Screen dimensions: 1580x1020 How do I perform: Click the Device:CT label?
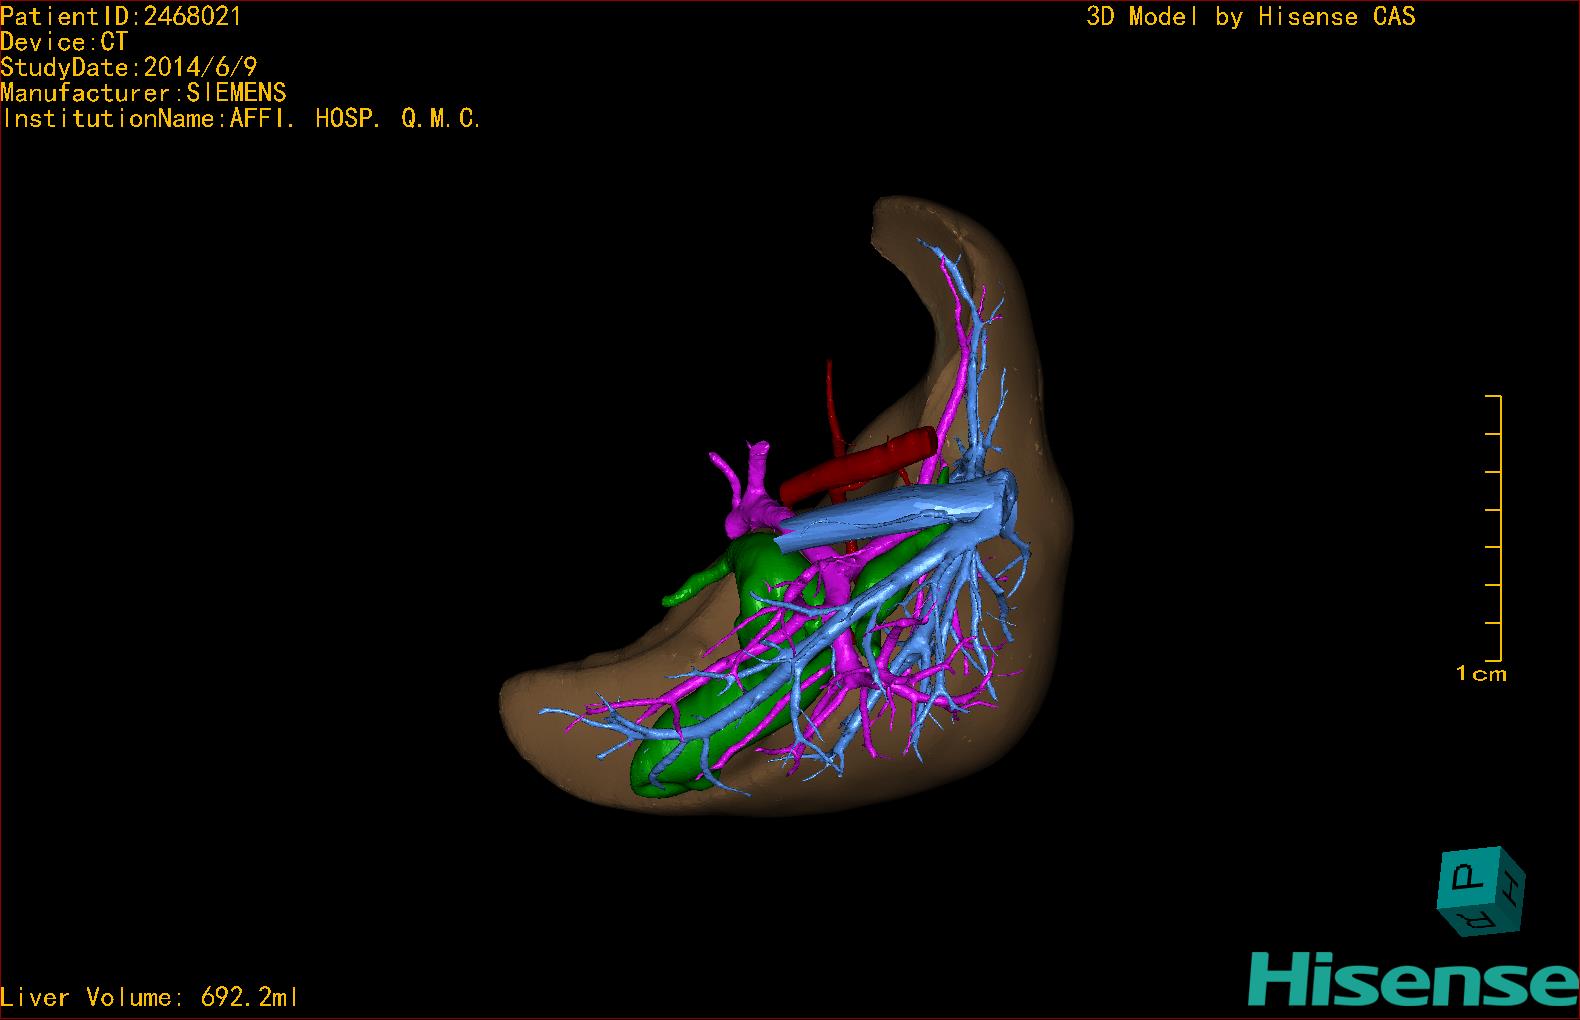pos(64,42)
